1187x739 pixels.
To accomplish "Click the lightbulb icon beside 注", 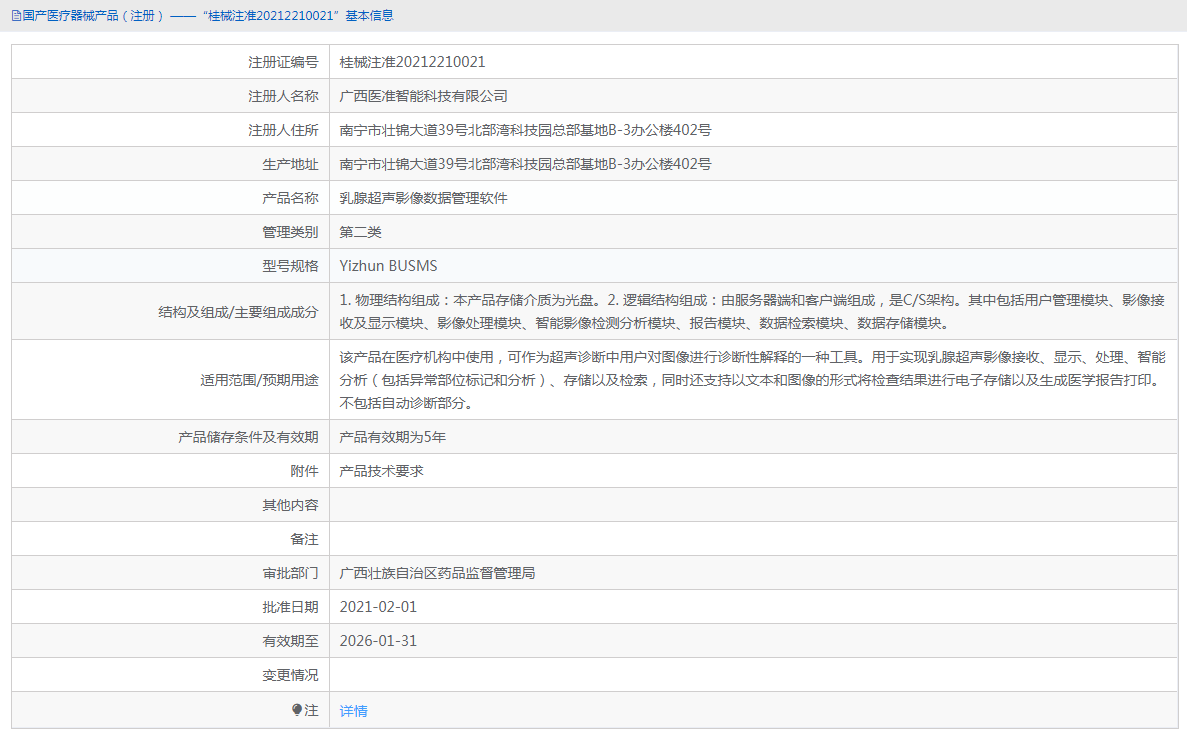I will (x=297, y=709).
